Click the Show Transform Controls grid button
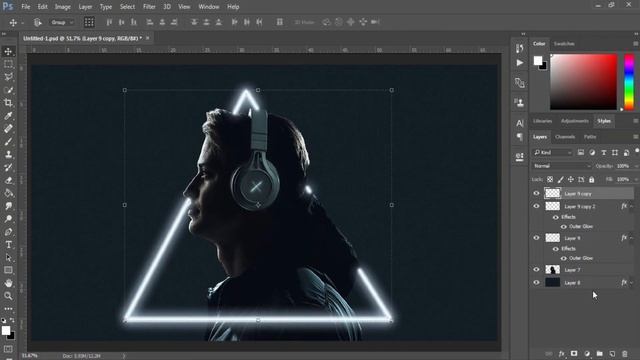The image size is (640, 360). click(89, 22)
